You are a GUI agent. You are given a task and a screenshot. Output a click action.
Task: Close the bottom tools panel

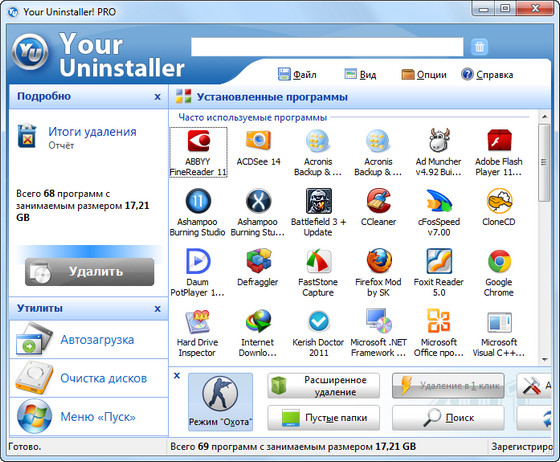click(177, 376)
